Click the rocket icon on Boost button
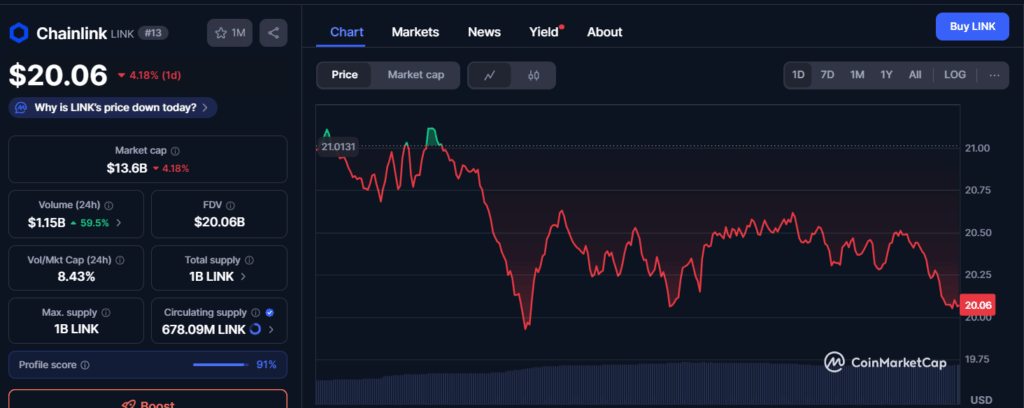Image resolution: width=1024 pixels, height=408 pixels. tap(129, 405)
